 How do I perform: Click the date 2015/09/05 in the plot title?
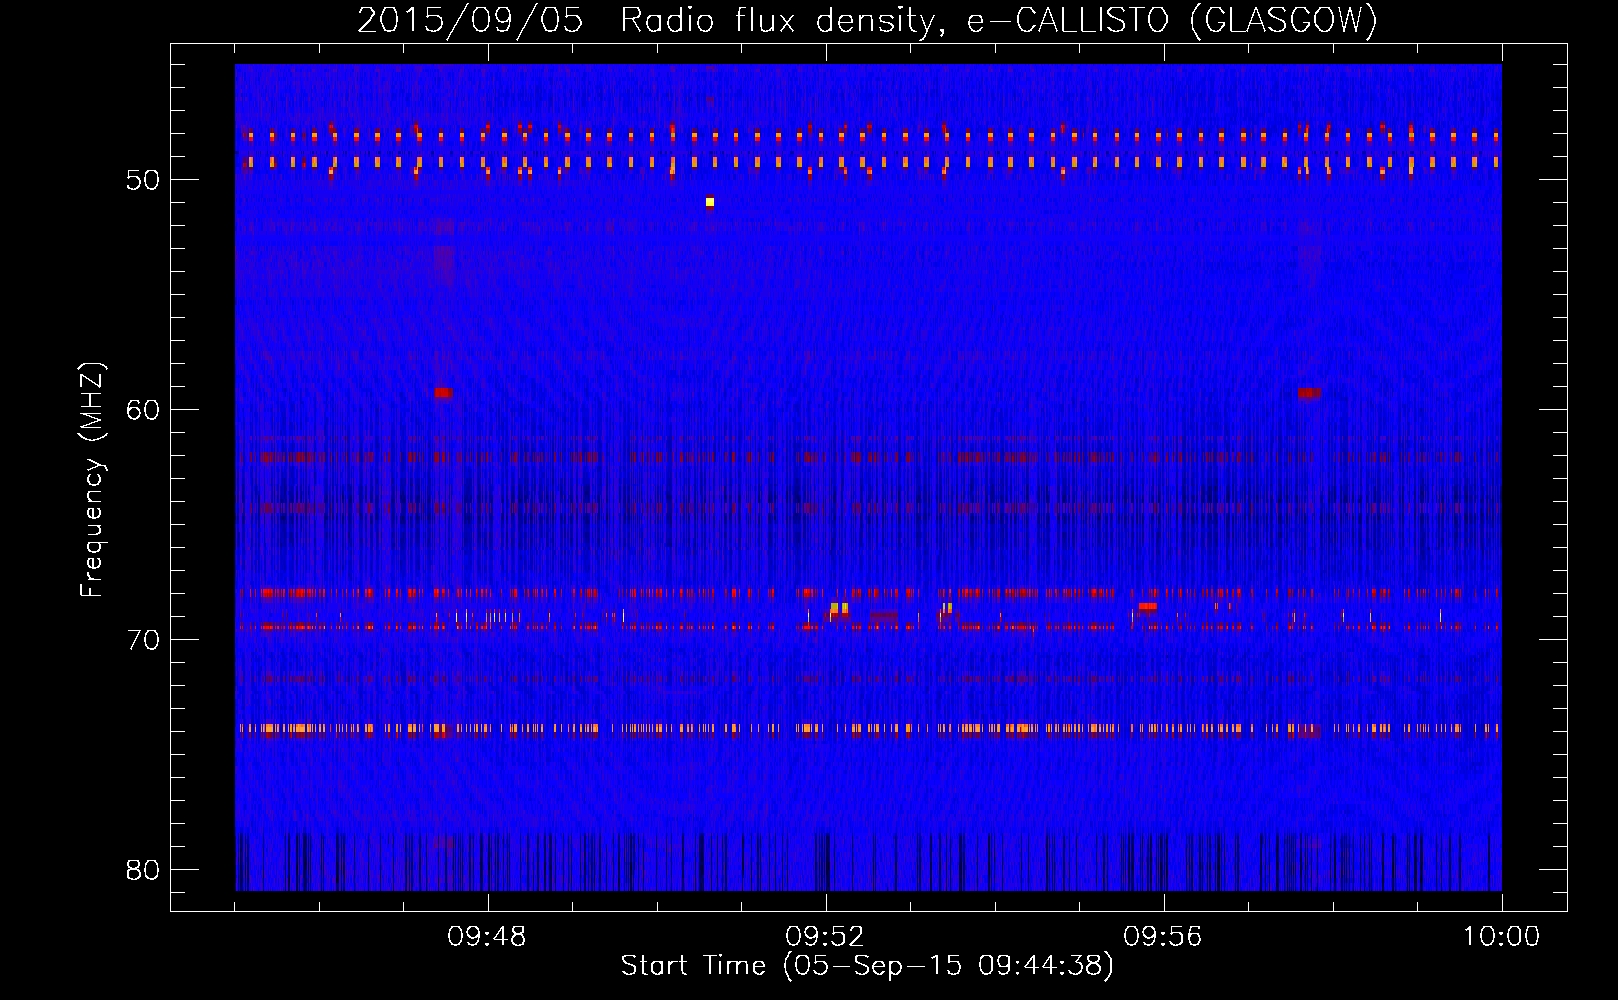(470, 20)
